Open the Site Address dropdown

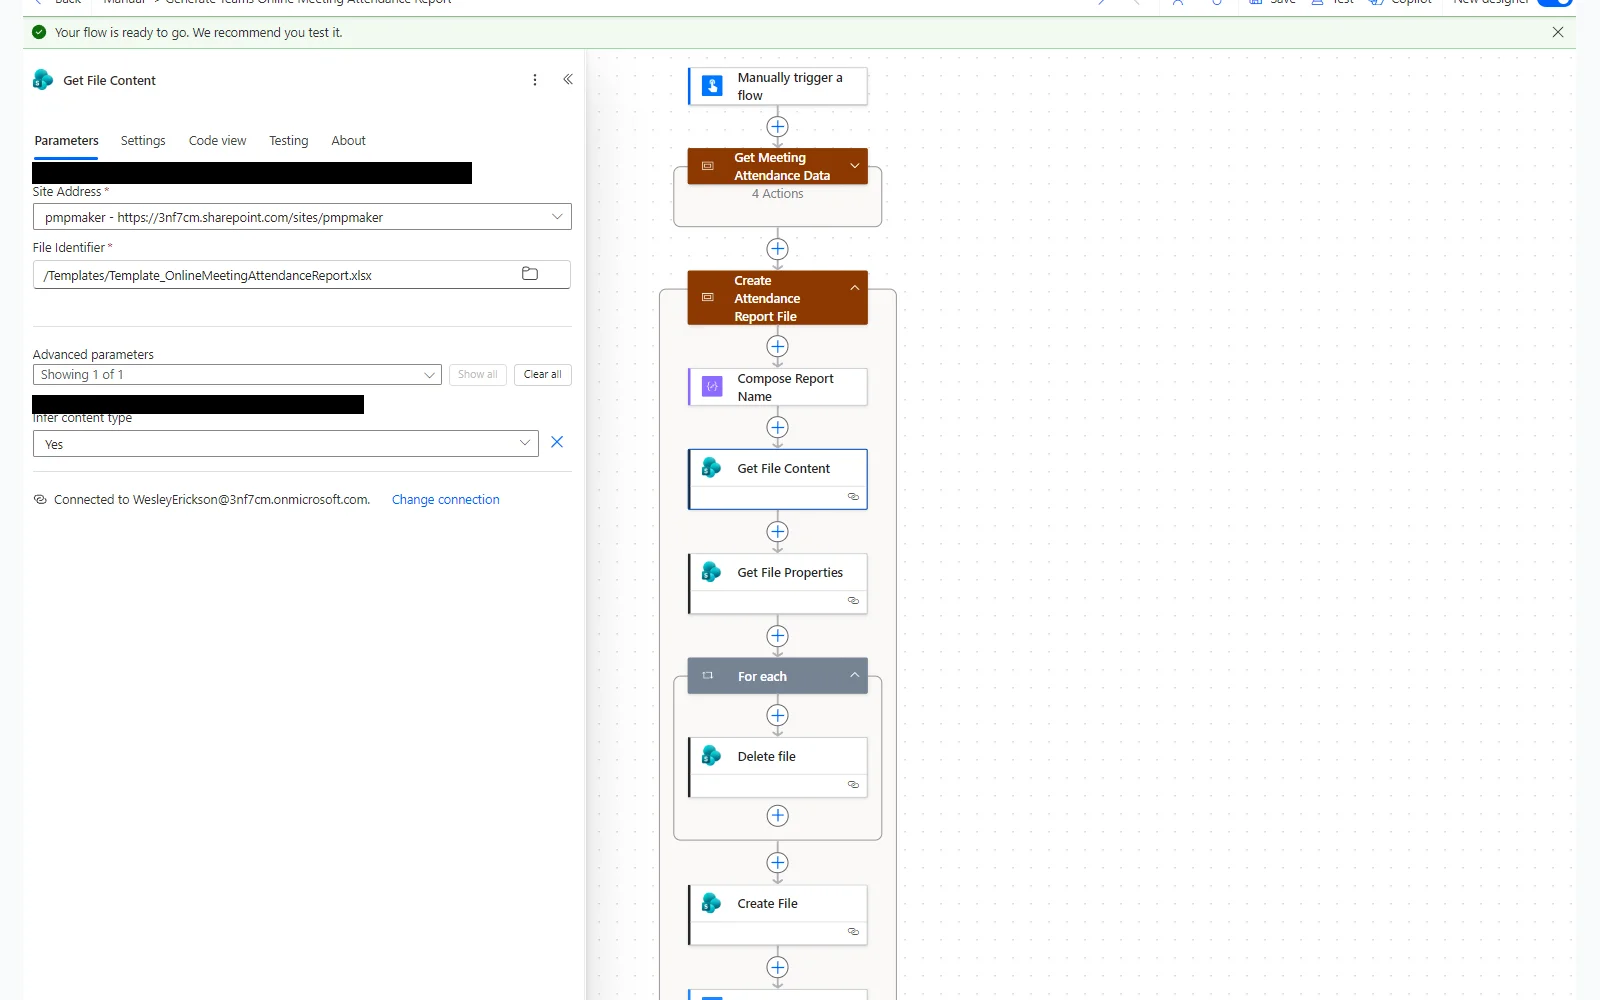point(302,217)
